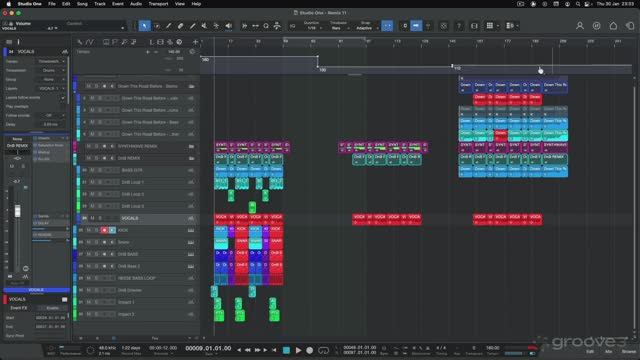Click the Record button in transport
This screenshot has height=360, width=640.
point(310,350)
